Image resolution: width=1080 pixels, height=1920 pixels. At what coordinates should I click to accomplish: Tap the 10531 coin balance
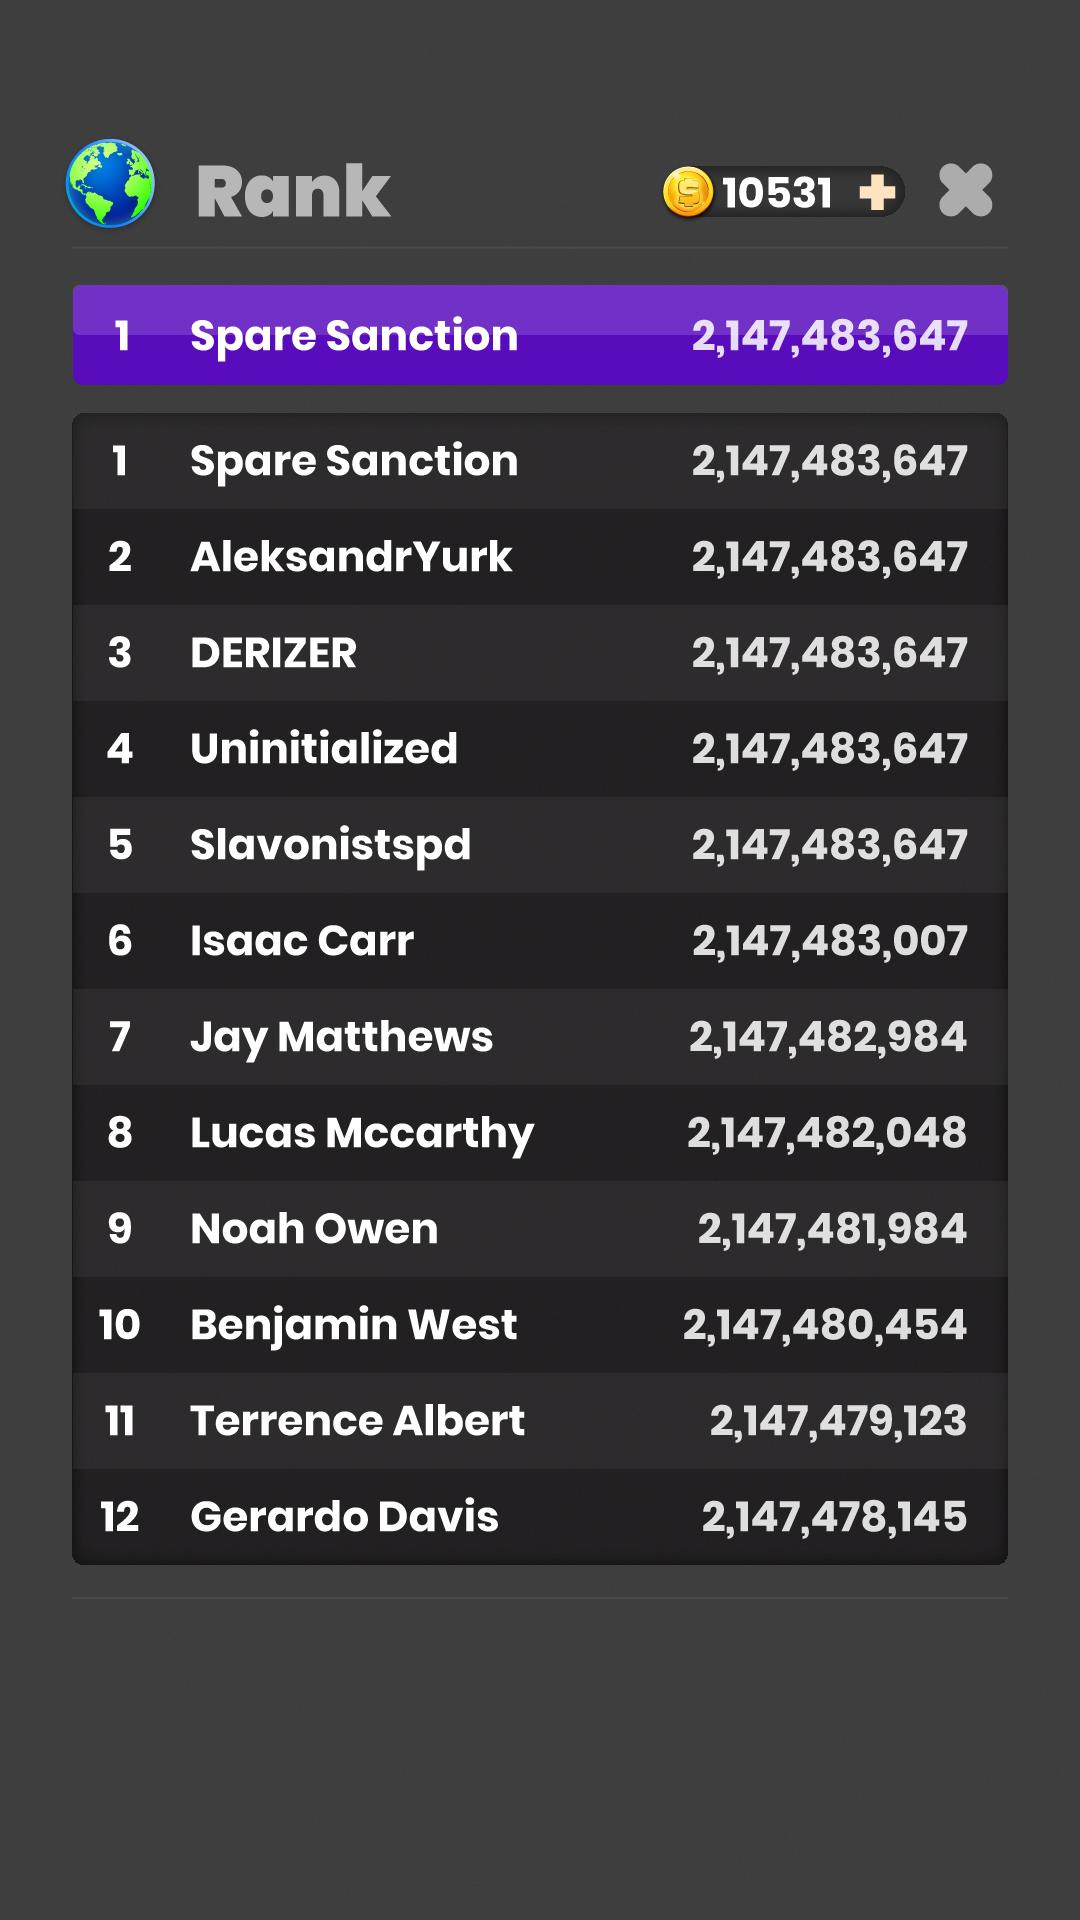click(777, 192)
